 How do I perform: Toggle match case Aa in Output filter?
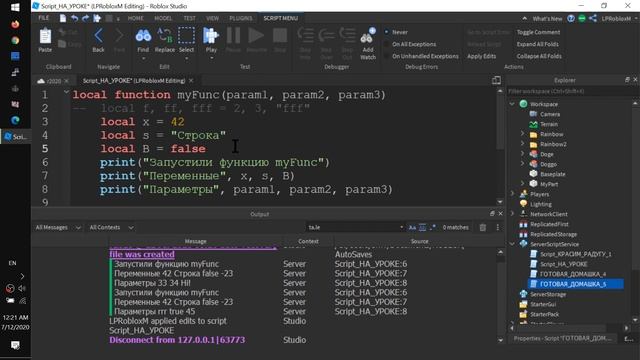(x=412, y=227)
